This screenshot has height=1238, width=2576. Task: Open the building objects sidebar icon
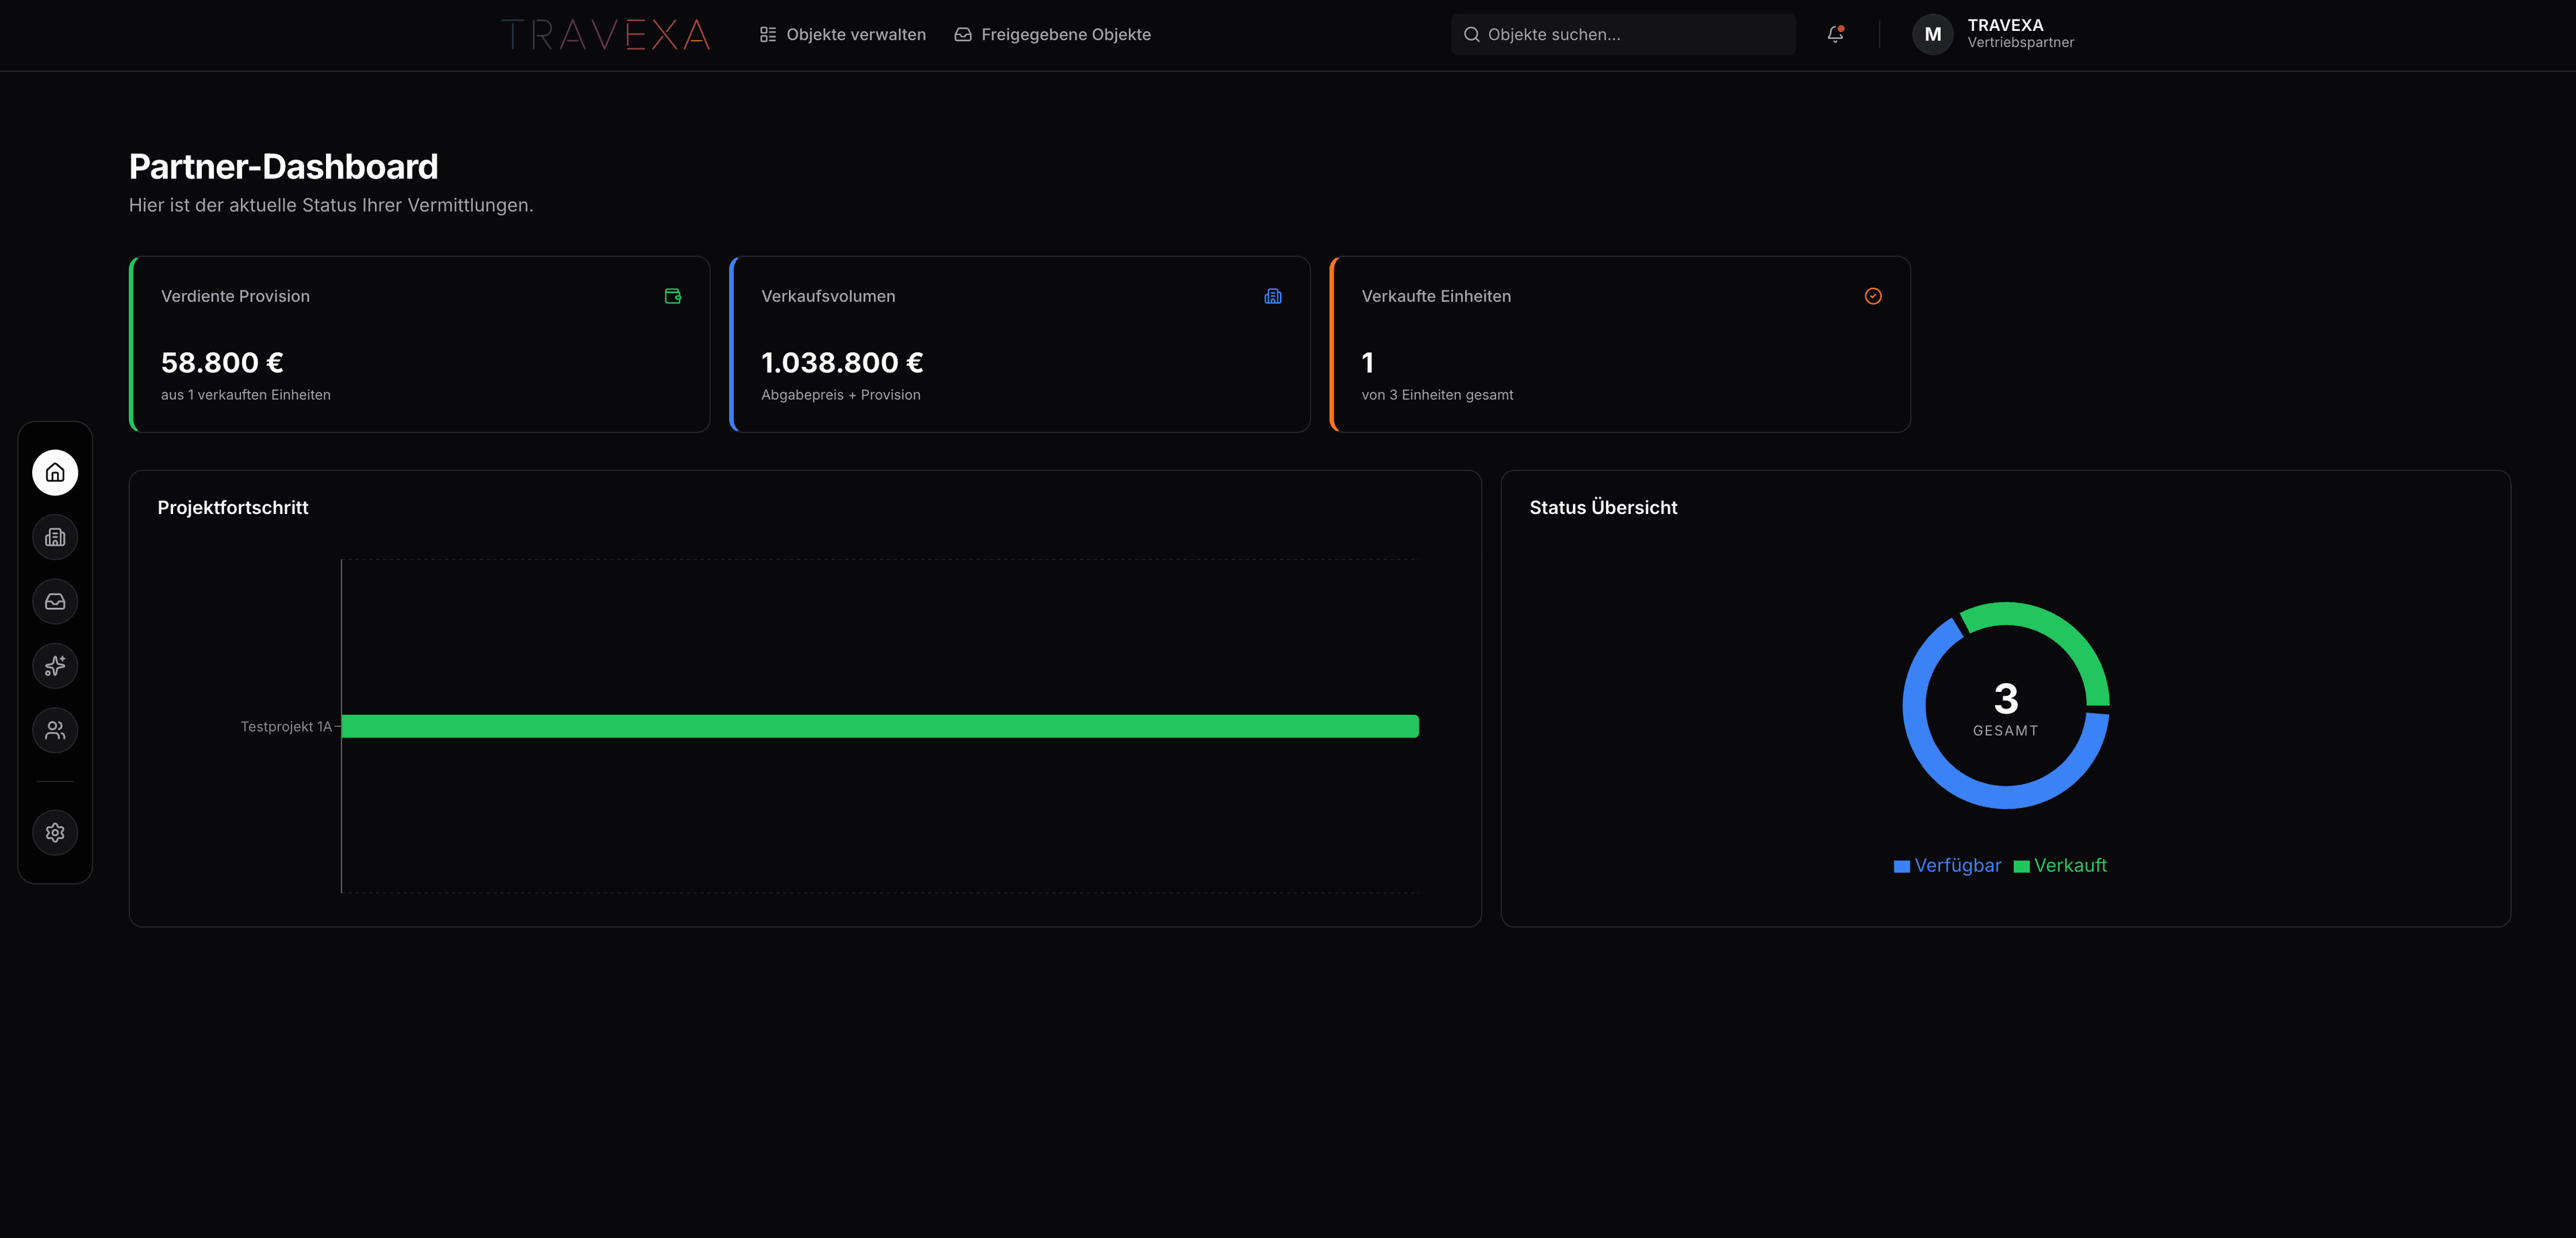(55, 537)
